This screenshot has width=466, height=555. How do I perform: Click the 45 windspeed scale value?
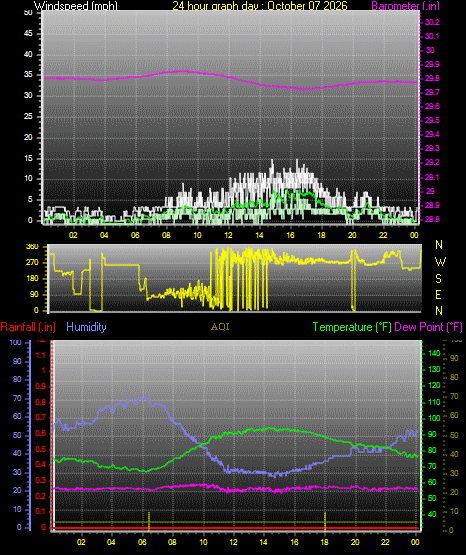point(28,34)
